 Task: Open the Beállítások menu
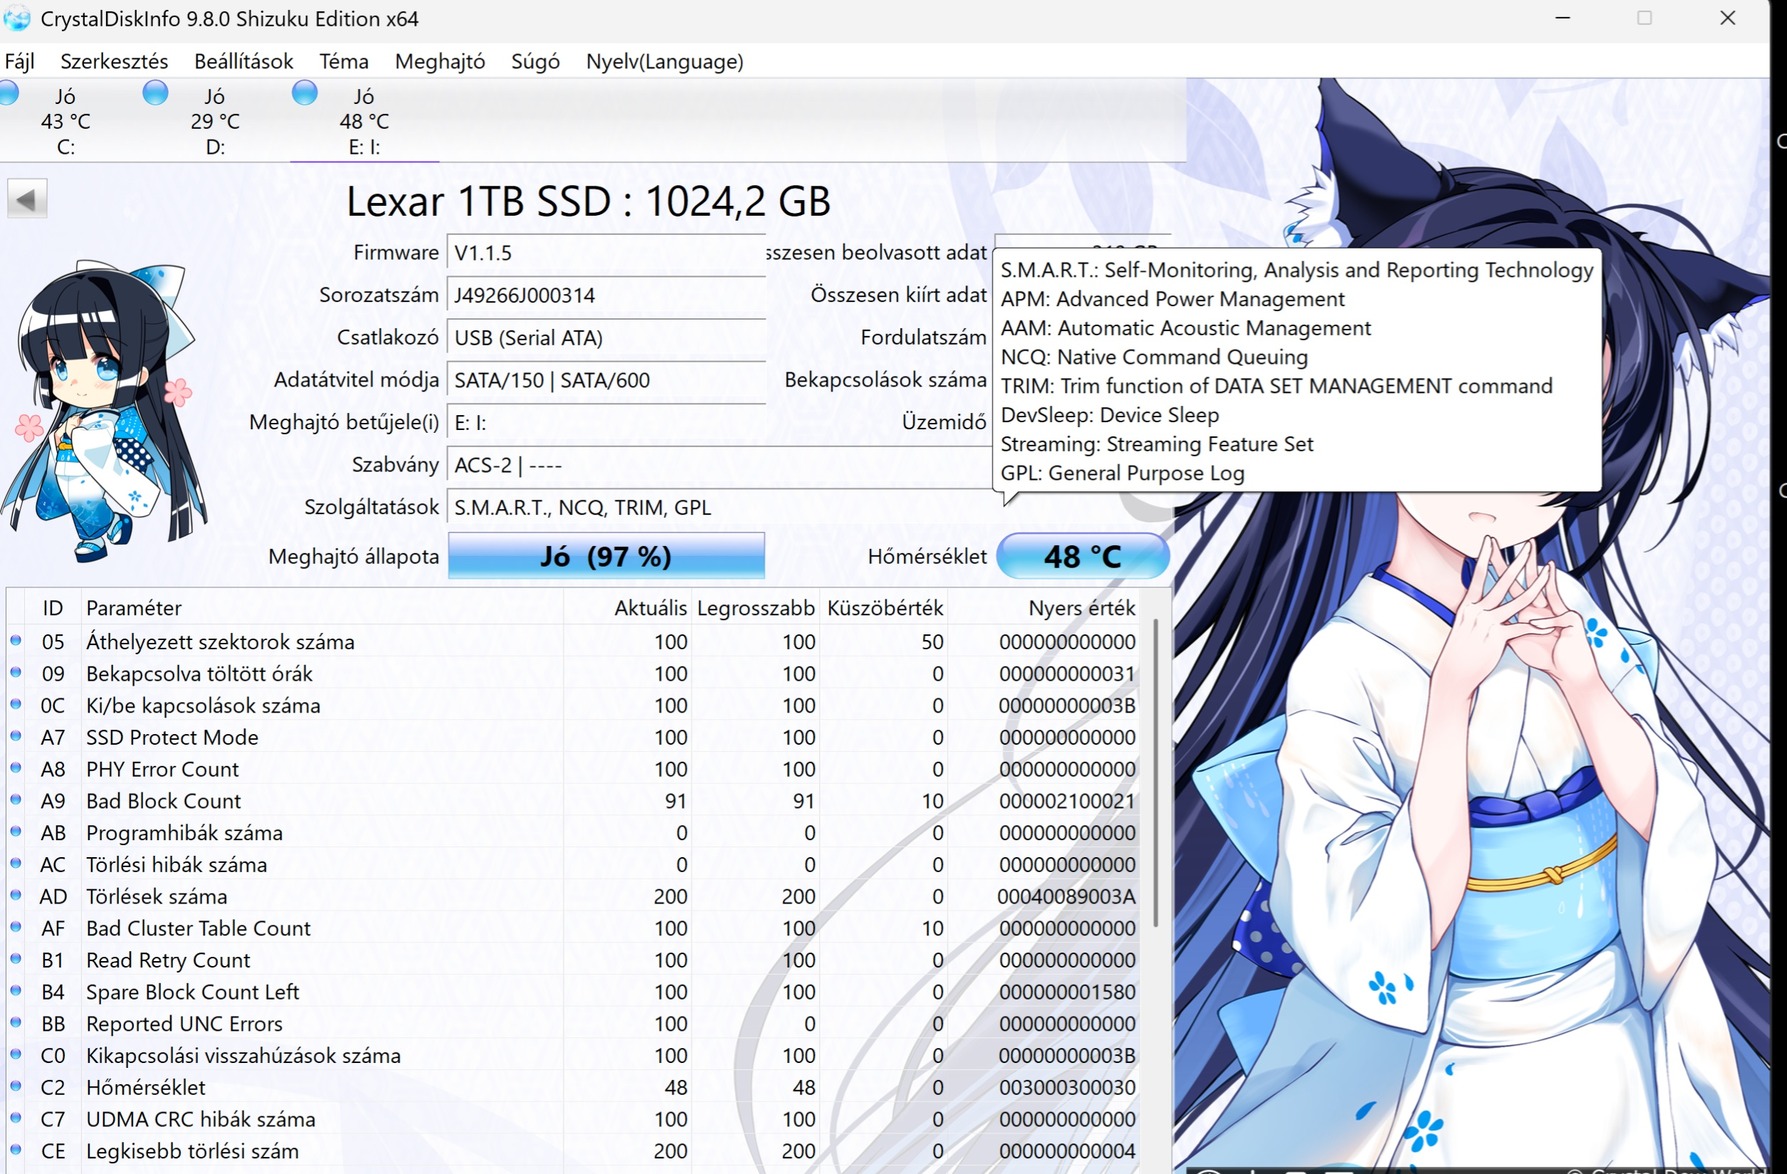tap(244, 61)
